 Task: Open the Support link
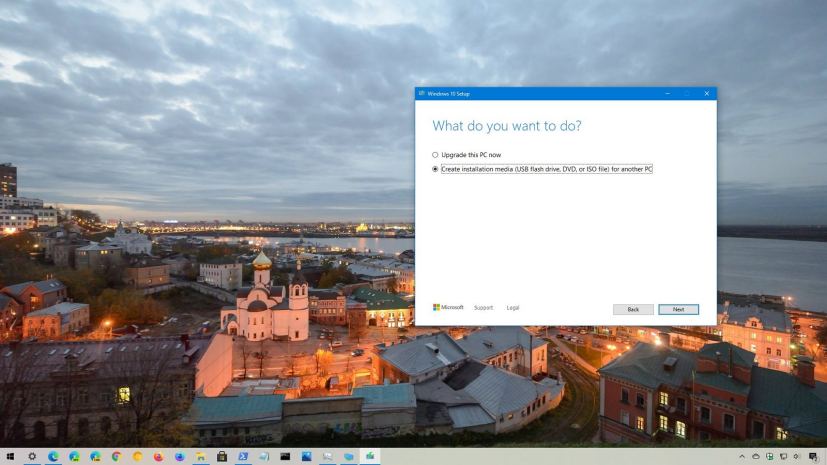click(483, 308)
